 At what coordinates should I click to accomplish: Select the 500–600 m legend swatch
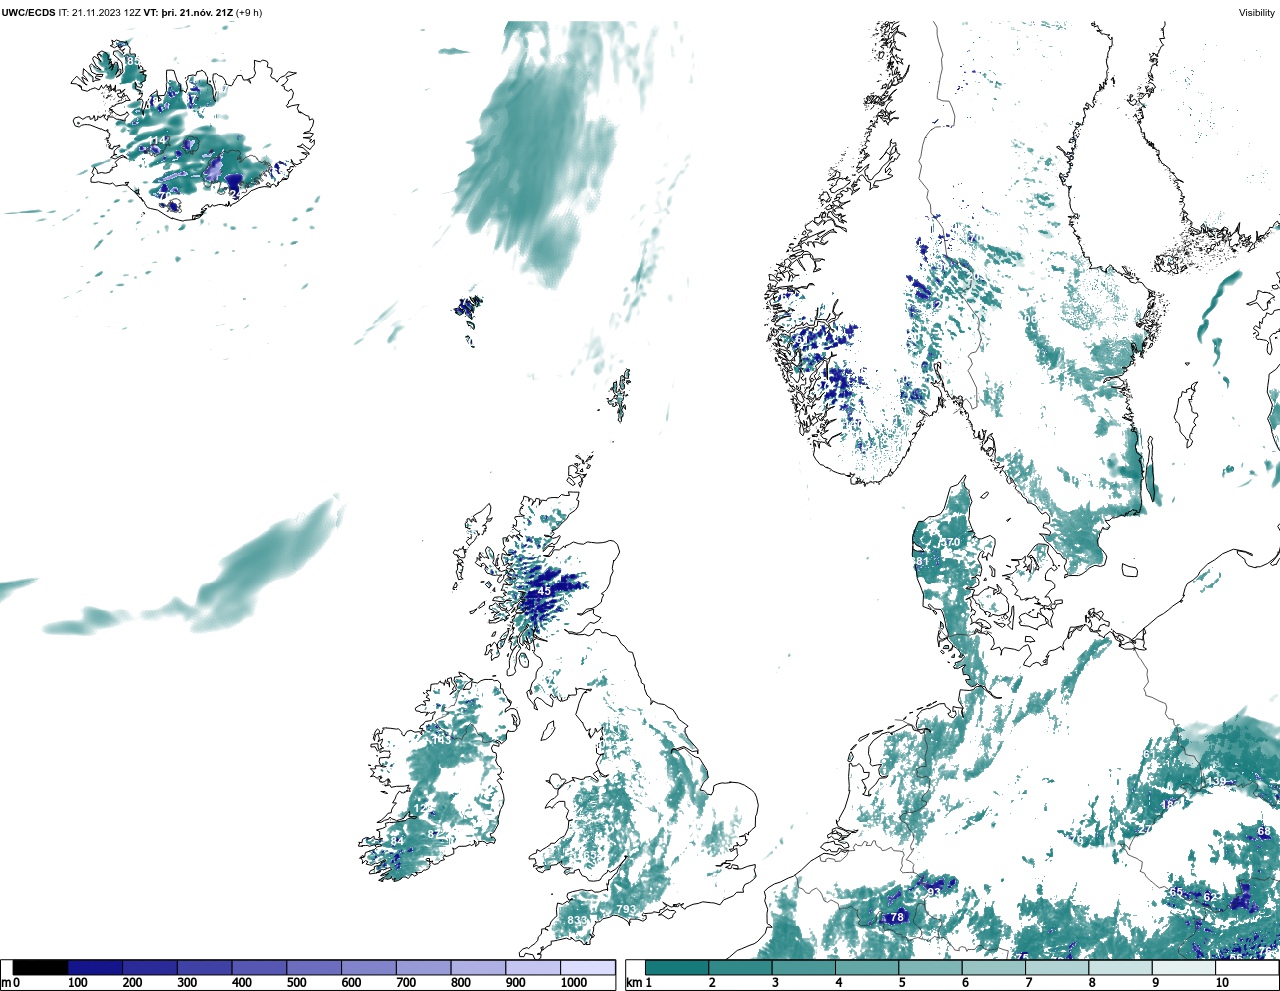click(x=314, y=968)
